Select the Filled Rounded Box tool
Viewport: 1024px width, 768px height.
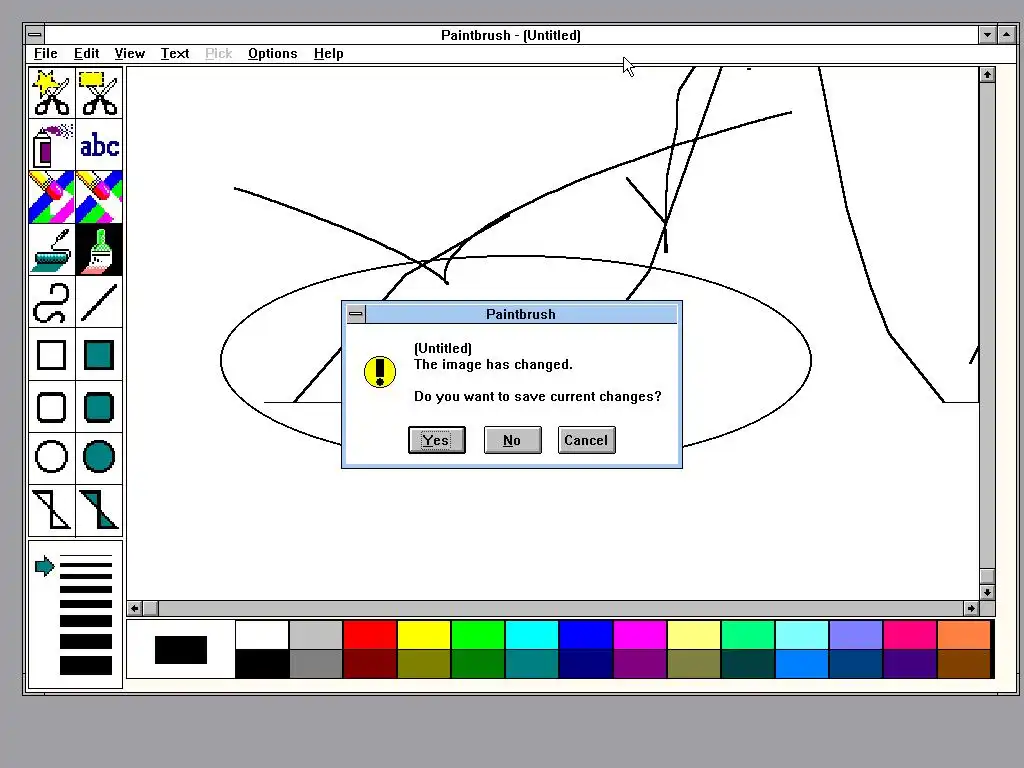(99, 407)
